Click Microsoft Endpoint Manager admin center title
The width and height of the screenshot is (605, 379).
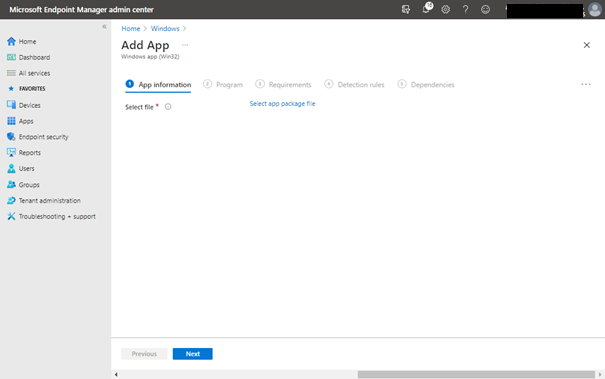point(81,10)
